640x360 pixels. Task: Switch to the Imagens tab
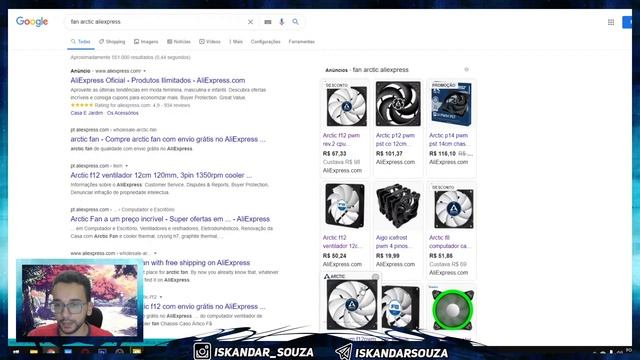coord(146,42)
